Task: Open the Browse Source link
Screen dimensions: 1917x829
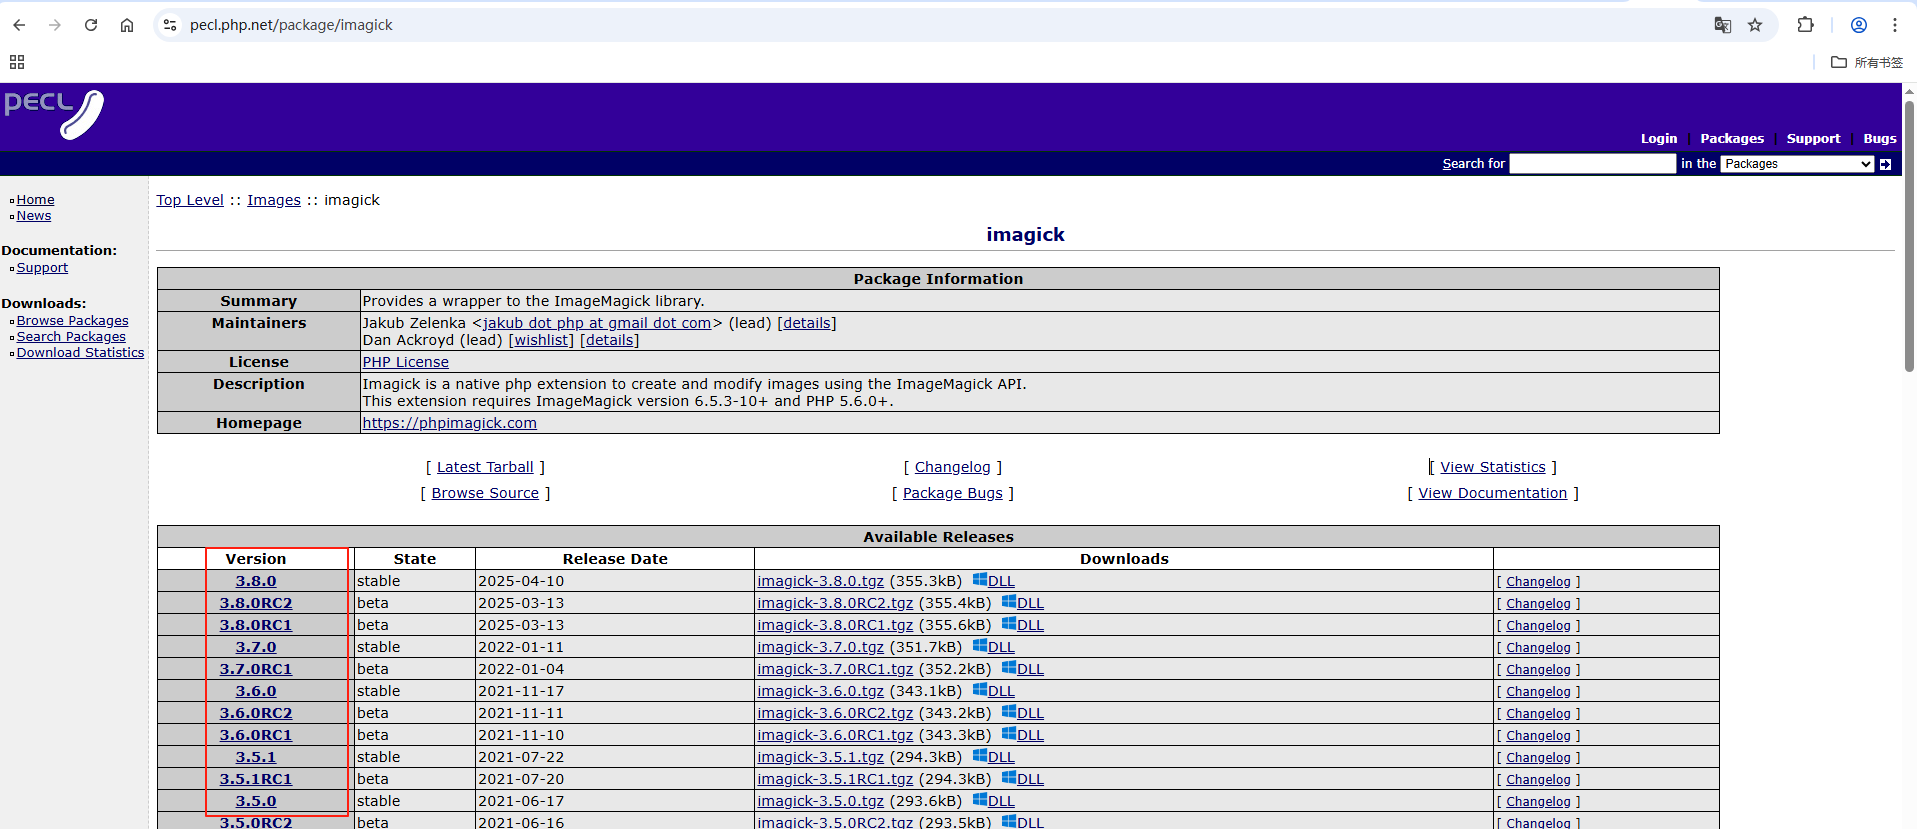Action: (485, 493)
